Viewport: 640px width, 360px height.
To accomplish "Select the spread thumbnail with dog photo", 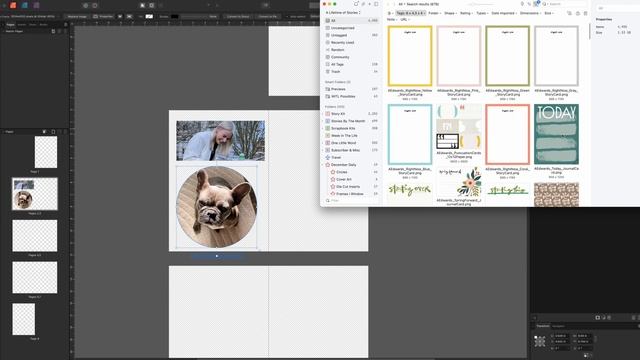I will click(x=35, y=194).
